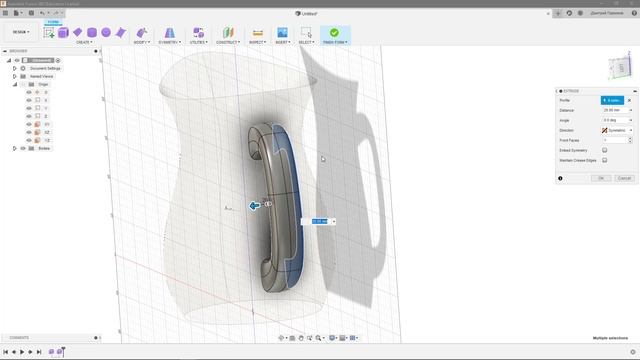Open the Symmetry menu
The width and height of the screenshot is (640, 360).
click(169, 42)
